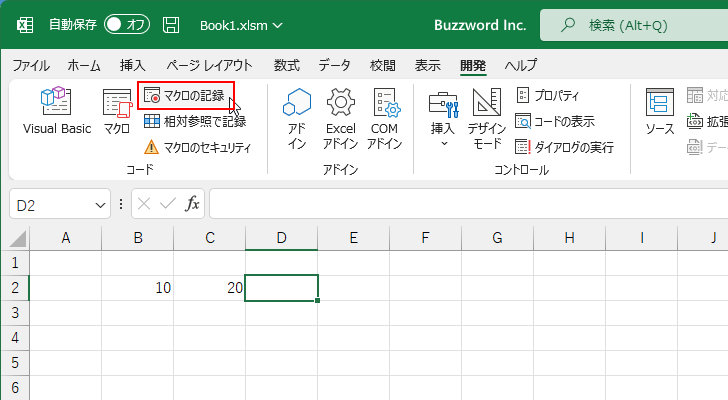This screenshot has height=400, width=728.
Task: Open the 表示 tab
Action: coord(428,65)
